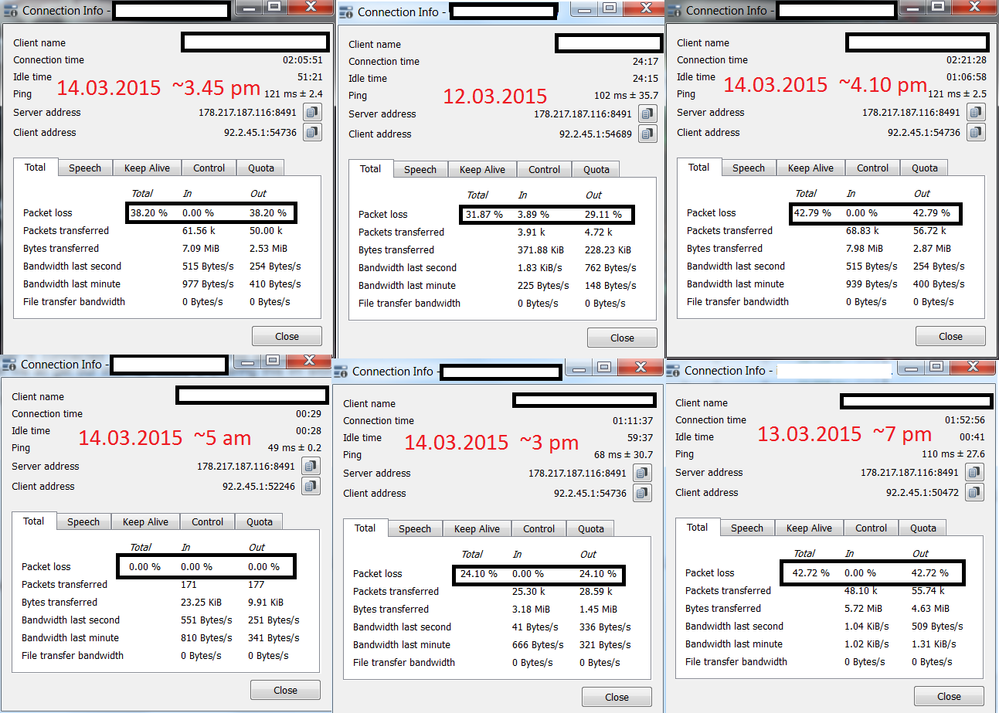
Task: Switch to Quota tab in the 00:29 window
Action: (259, 522)
